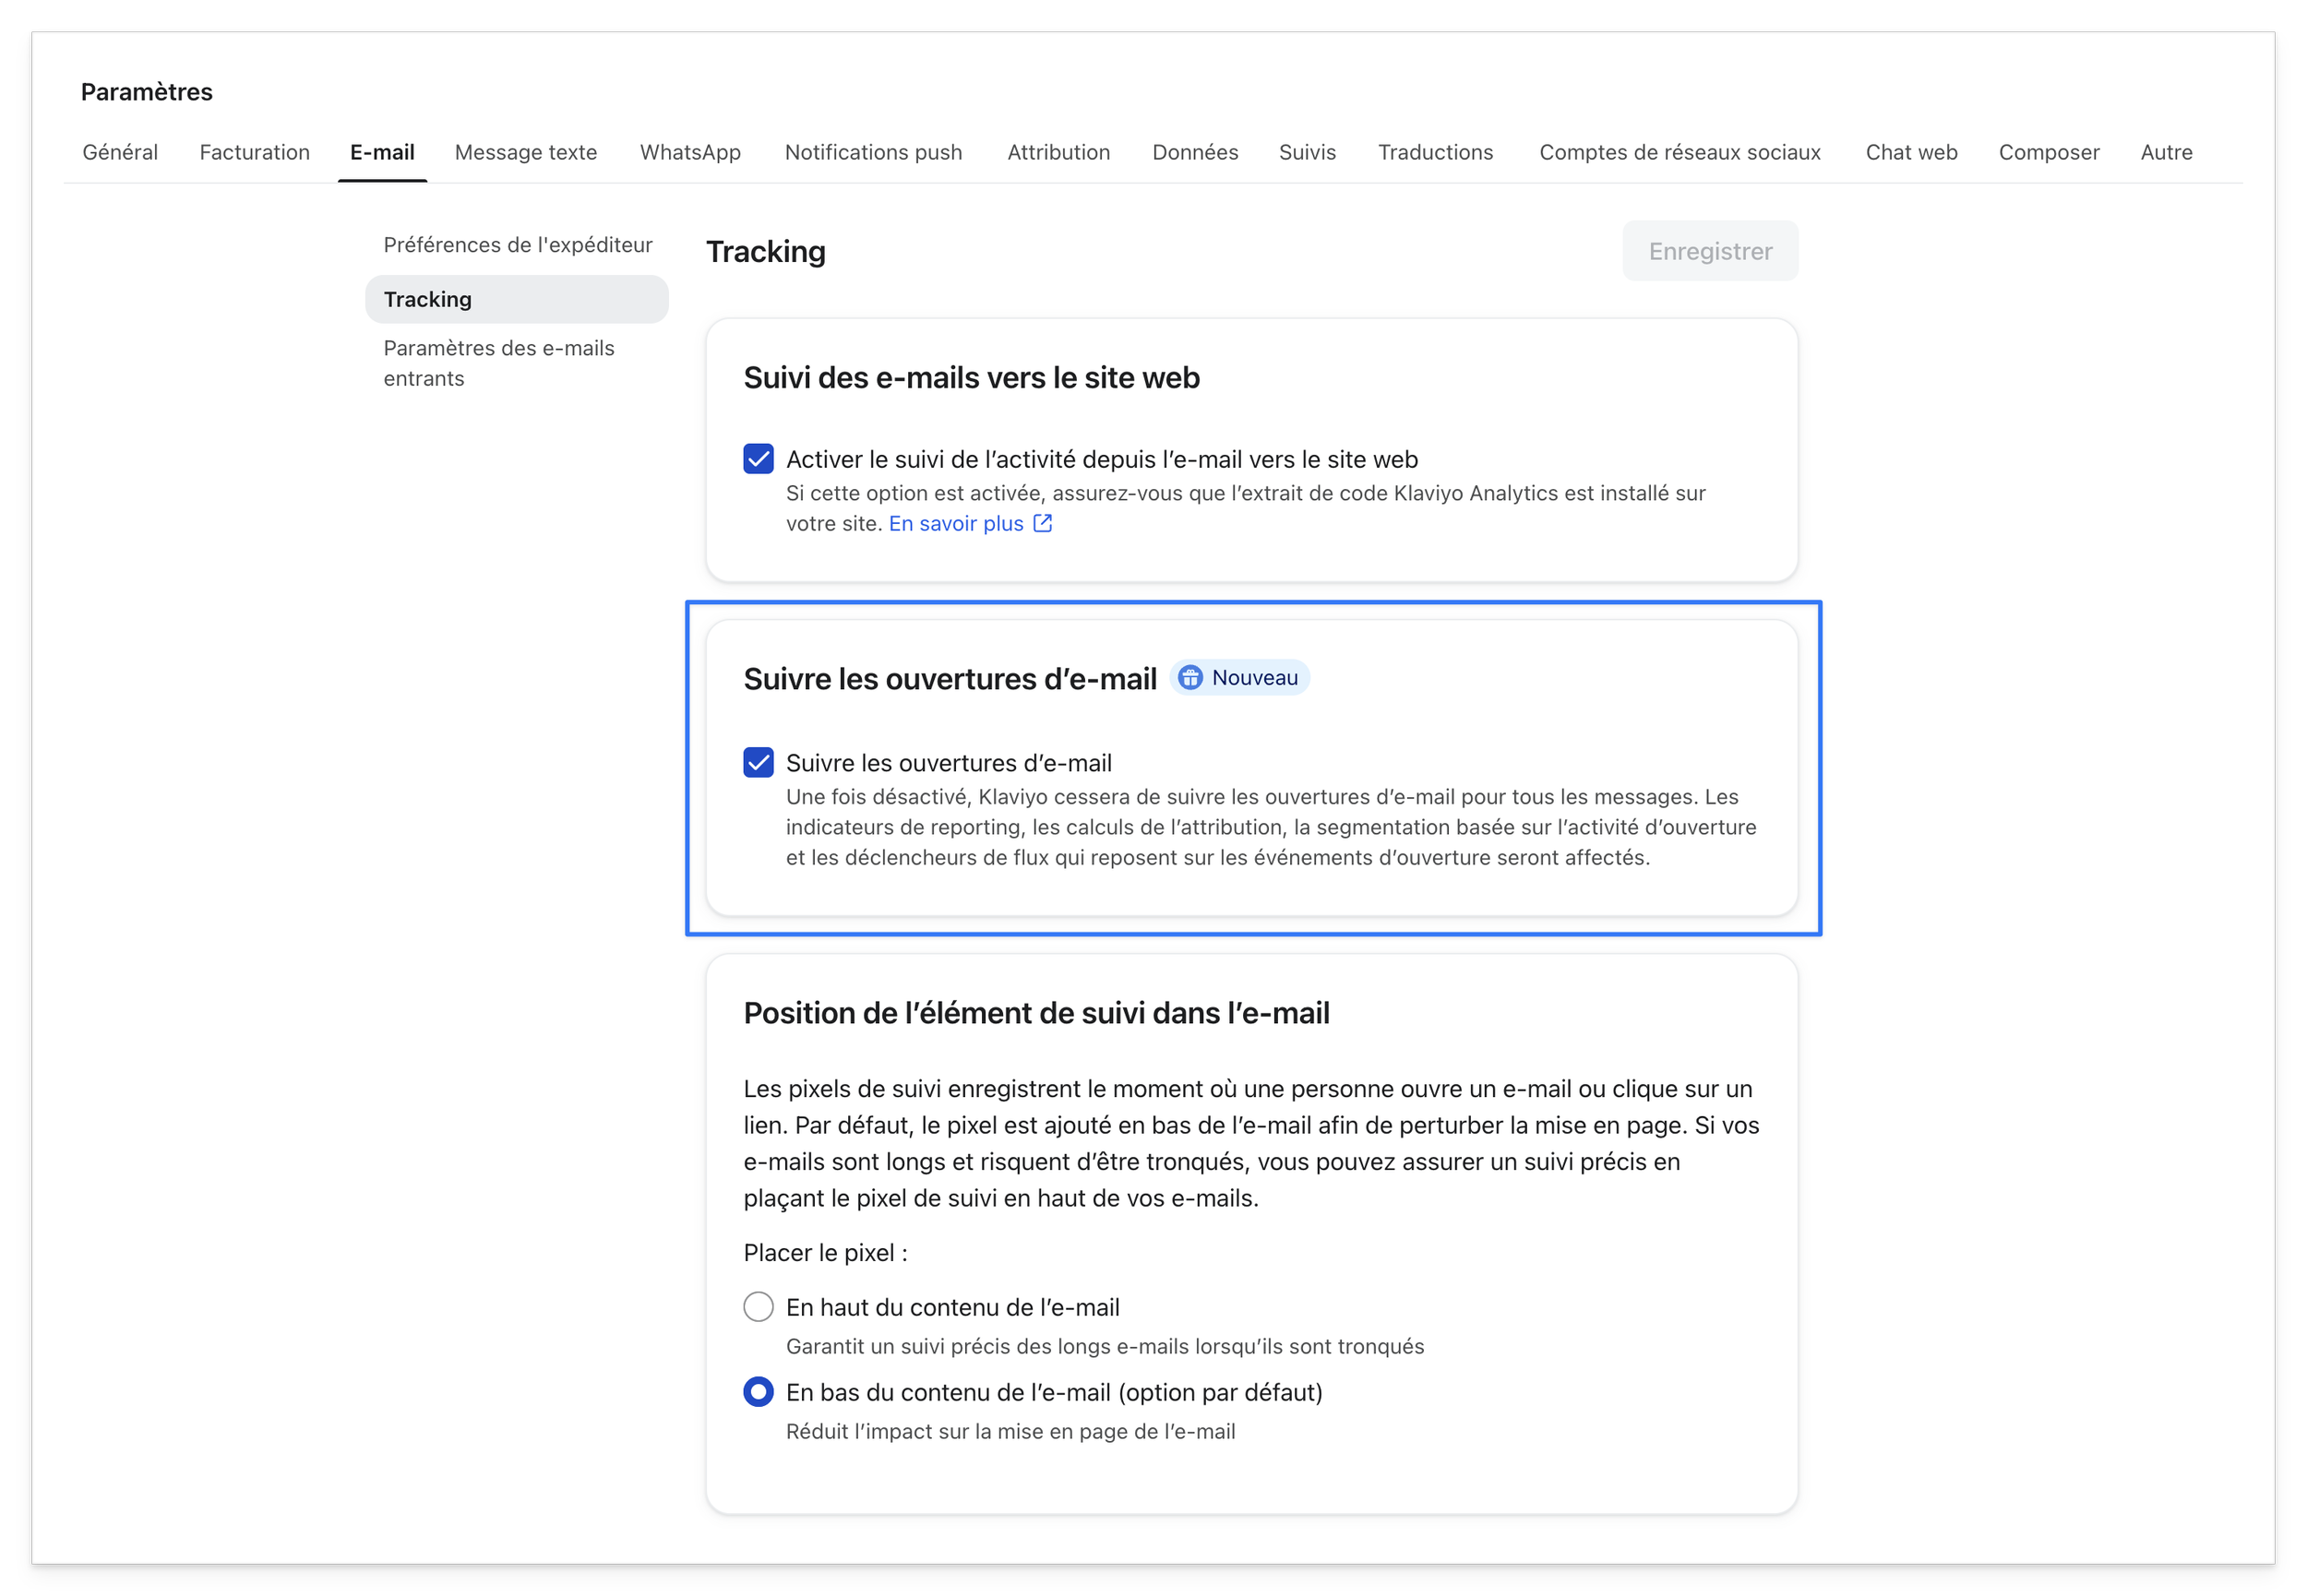Image resolution: width=2307 pixels, height=1596 pixels.
Task: Click the external link icon after En savoir plus
Action: tap(1042, 523)
